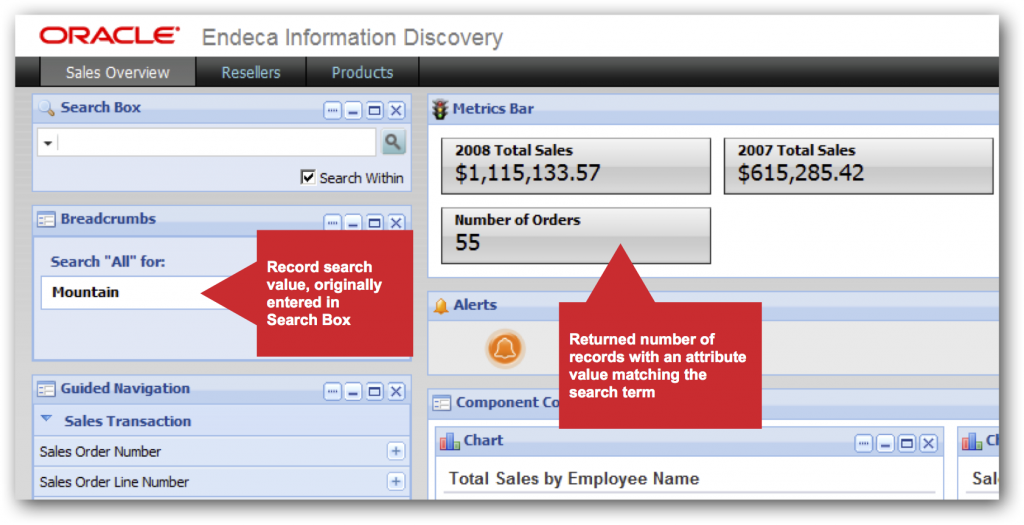Screen dimensions: 1024x525
Task: Toggle the Search Within checkbox
Action: (x=308, y=177)
